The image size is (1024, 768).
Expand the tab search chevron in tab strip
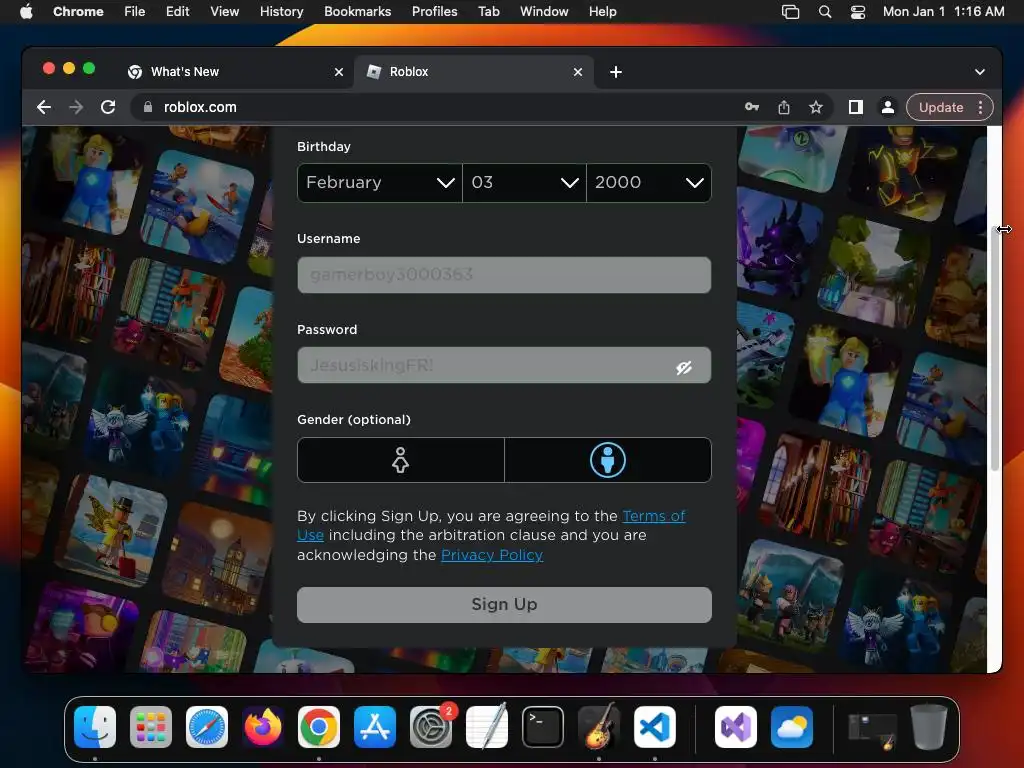click(980, 72)
